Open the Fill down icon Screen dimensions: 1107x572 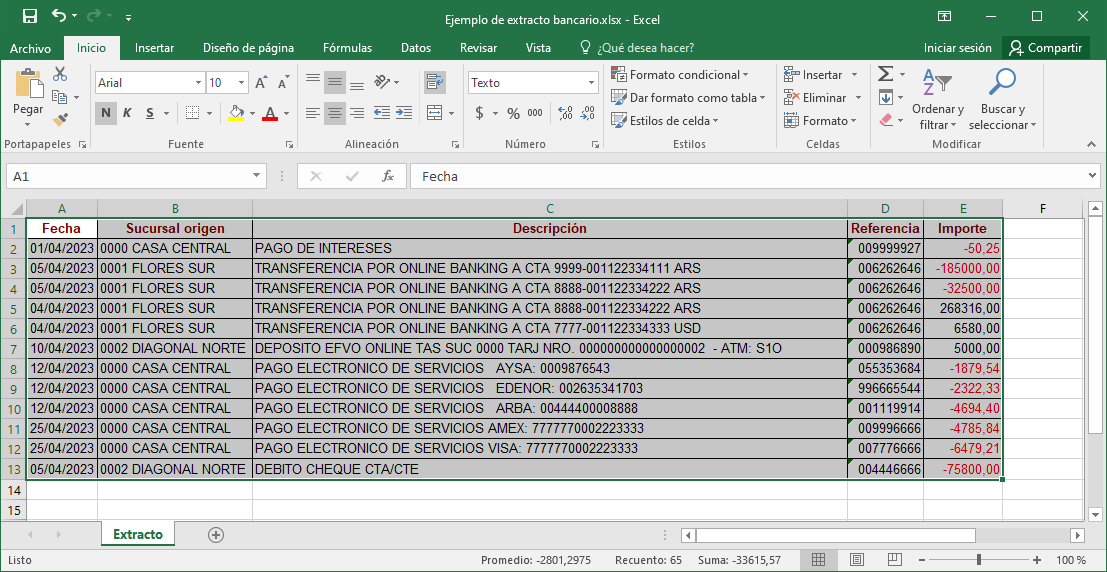[885, 97]
